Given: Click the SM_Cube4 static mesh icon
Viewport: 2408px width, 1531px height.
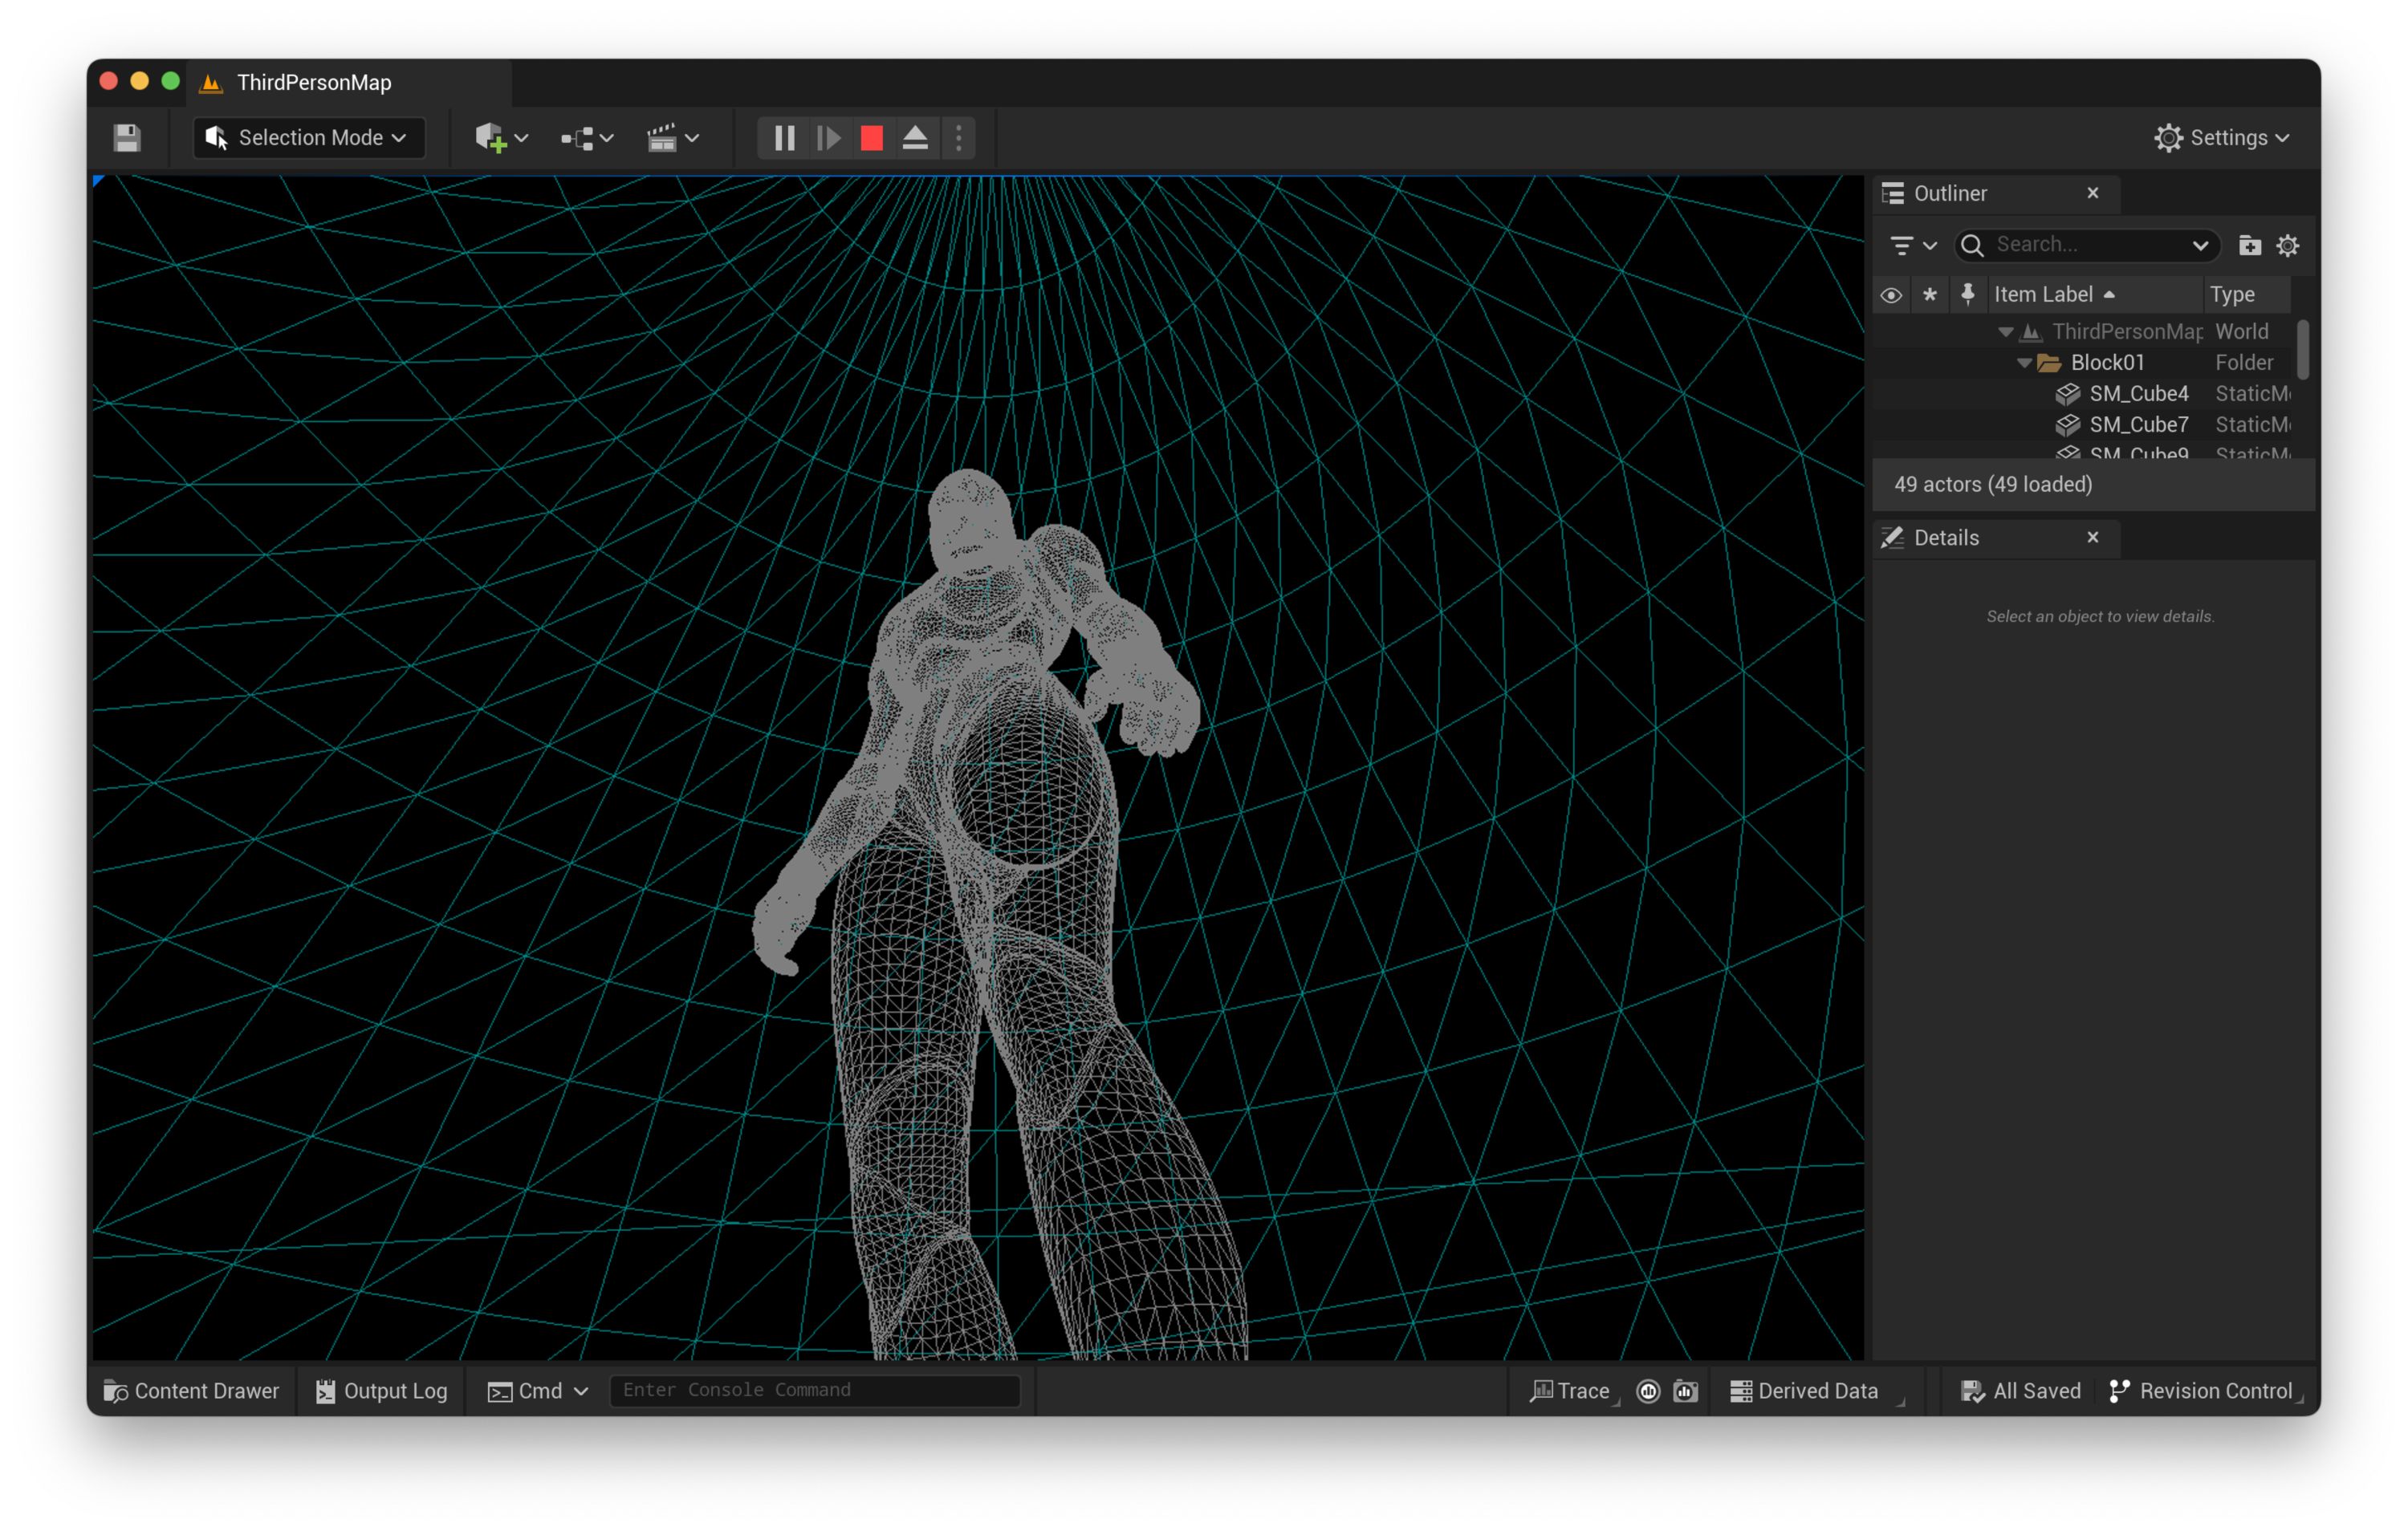Looking at the screenshot, I should click(2067, 394).
